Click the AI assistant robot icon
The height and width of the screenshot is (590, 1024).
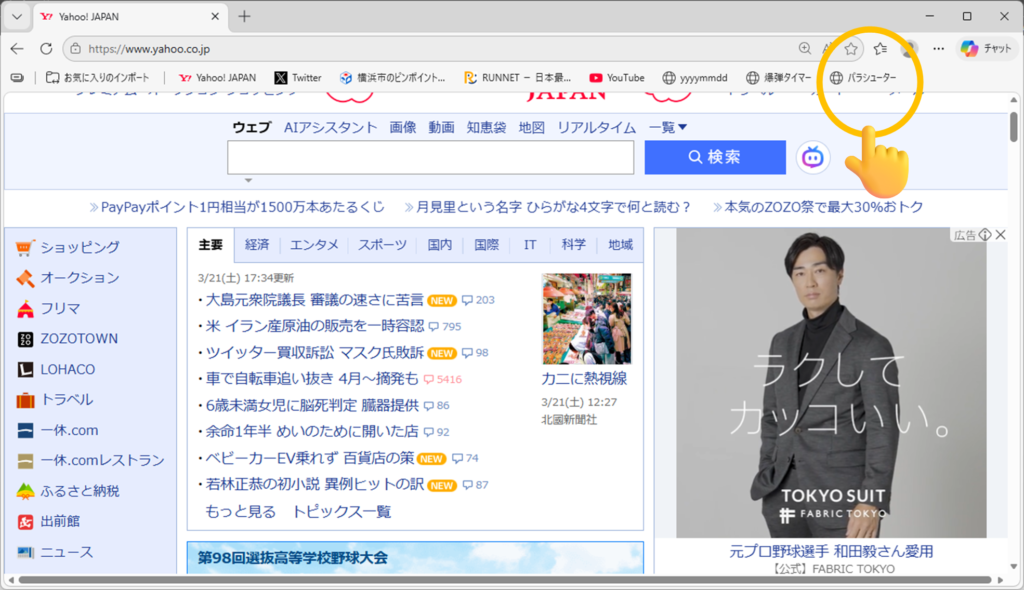(x=813, y=157)
